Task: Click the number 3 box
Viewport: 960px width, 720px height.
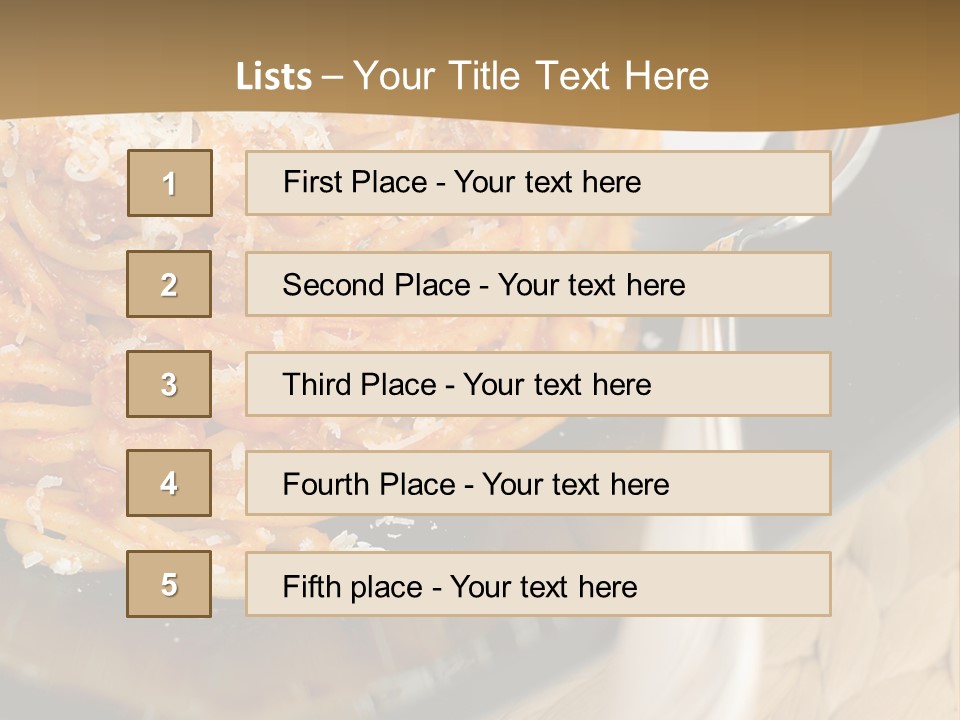Action: click(169, 384)
